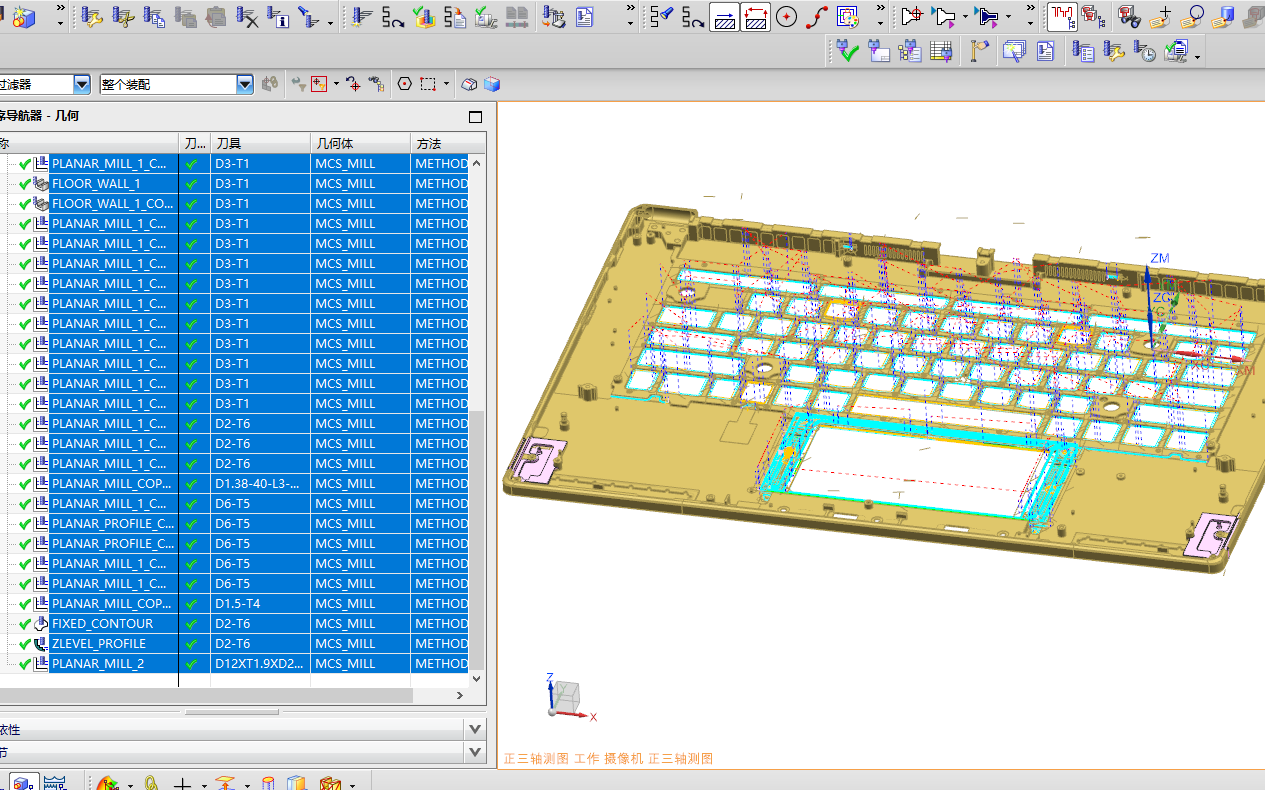
Task: Open the filter type dropdown
Action: (82, 85)
